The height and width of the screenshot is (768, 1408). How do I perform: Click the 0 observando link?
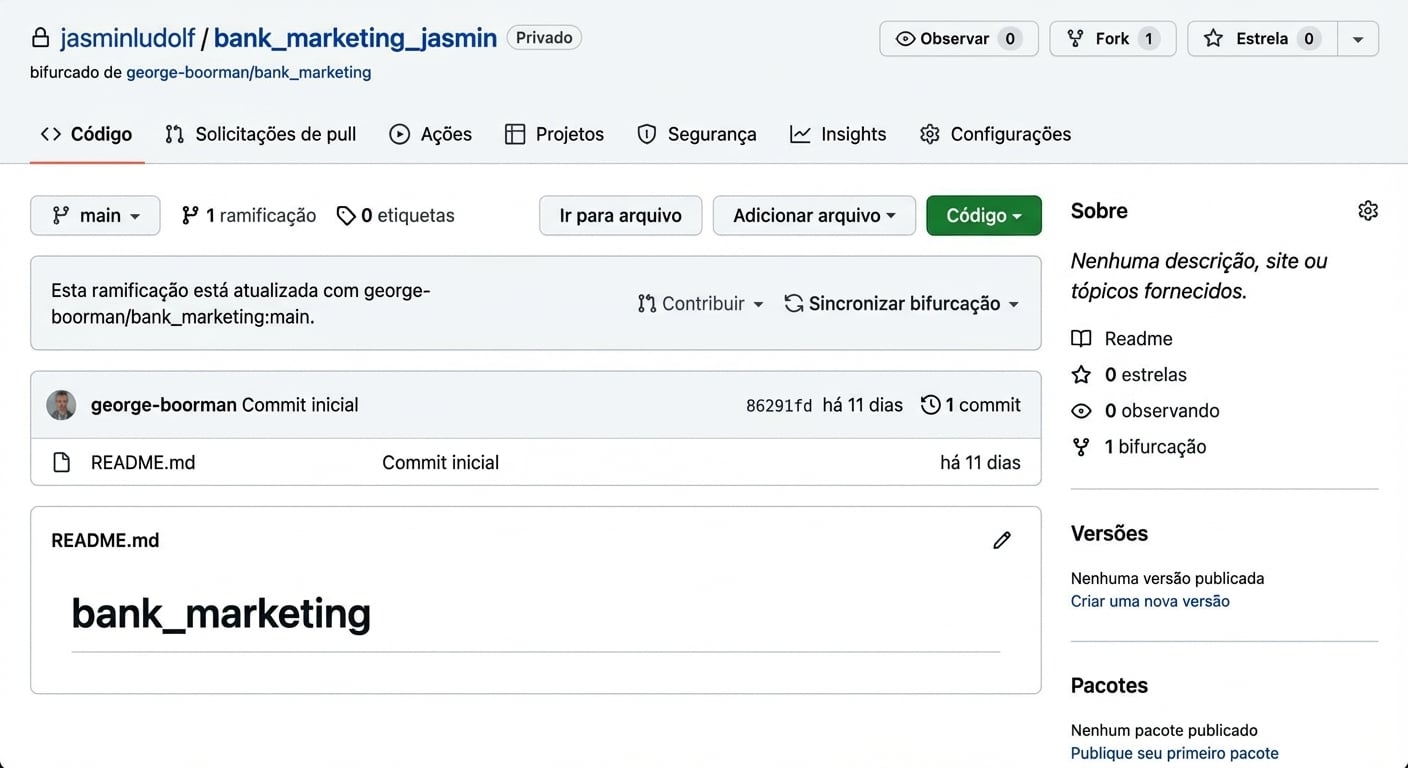click(x=1145, y=410)
